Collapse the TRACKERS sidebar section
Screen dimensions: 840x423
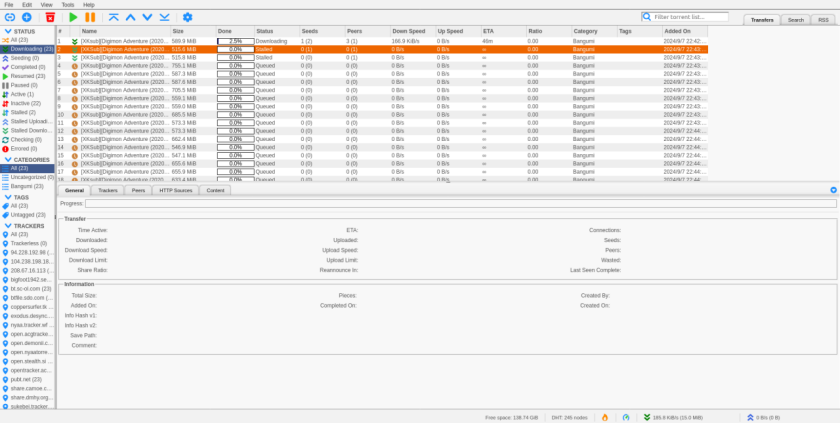tap(8, 226)
